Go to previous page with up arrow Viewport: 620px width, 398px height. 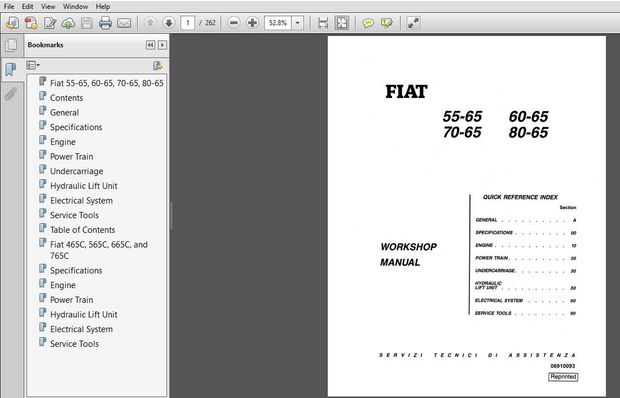coord(150,23)
